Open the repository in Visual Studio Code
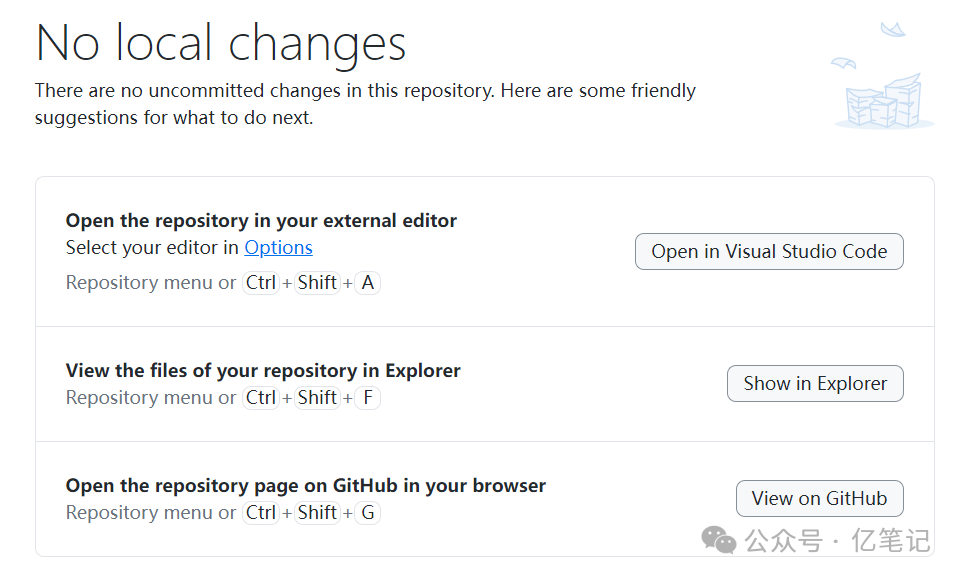961x579 pixels. coord(768,251)
